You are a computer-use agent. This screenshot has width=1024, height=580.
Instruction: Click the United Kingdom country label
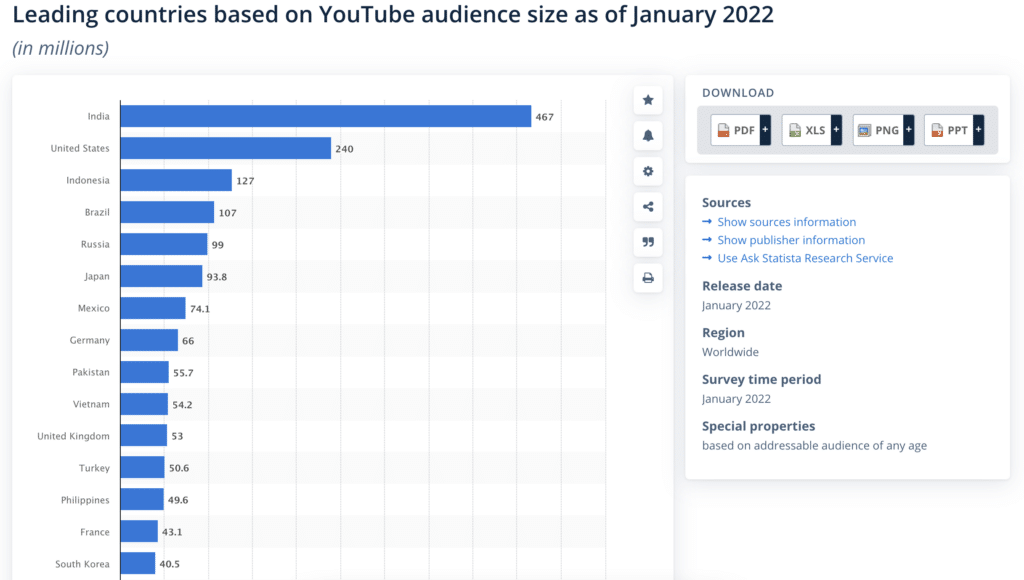point(73,436)
